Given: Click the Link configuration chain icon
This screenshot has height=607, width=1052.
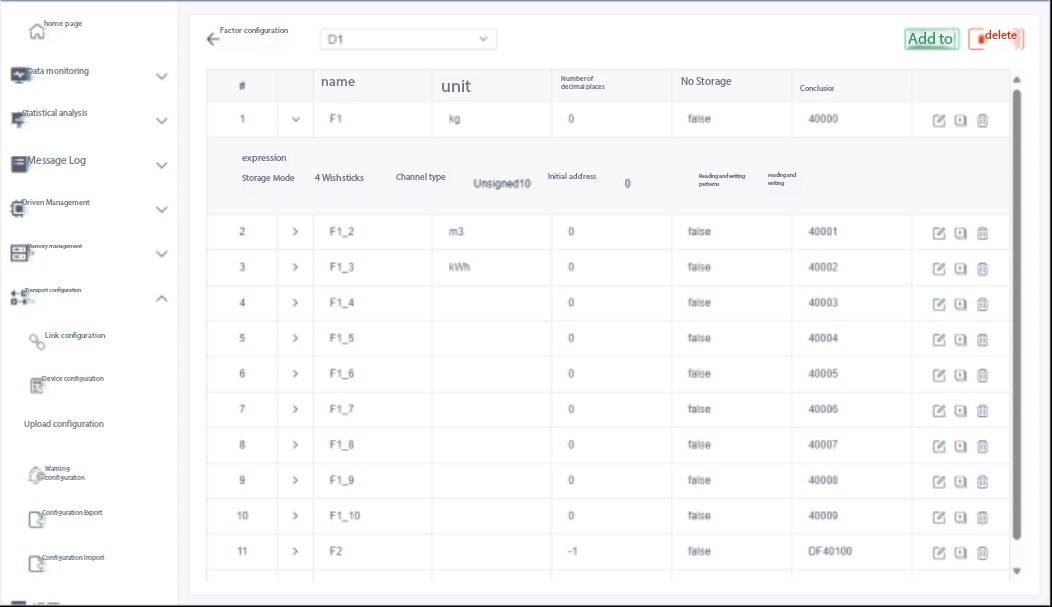Looking at the screenshot, I should pos(37,341).
